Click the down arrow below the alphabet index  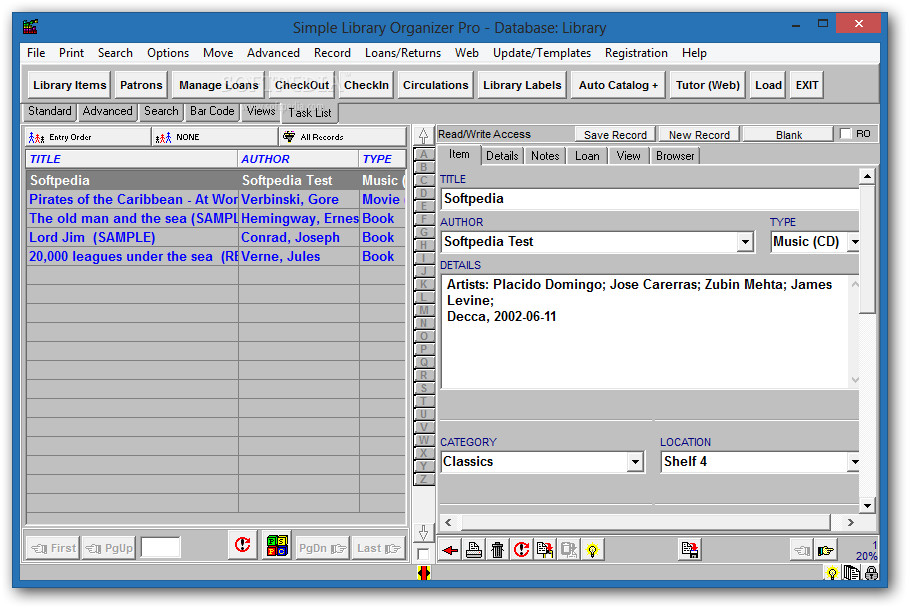click(424, 533)
